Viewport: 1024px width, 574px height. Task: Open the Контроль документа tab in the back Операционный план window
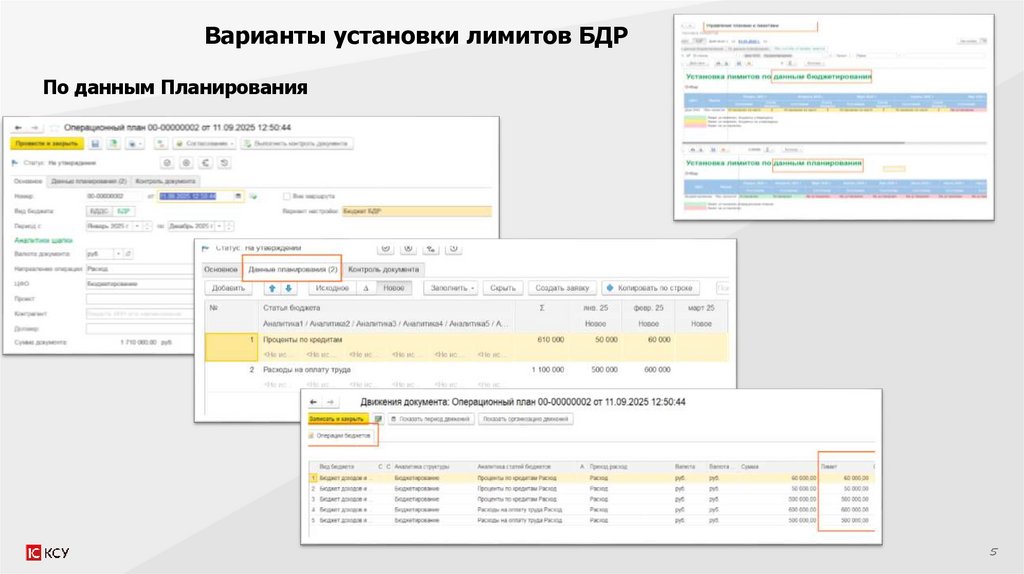[165, 181]
